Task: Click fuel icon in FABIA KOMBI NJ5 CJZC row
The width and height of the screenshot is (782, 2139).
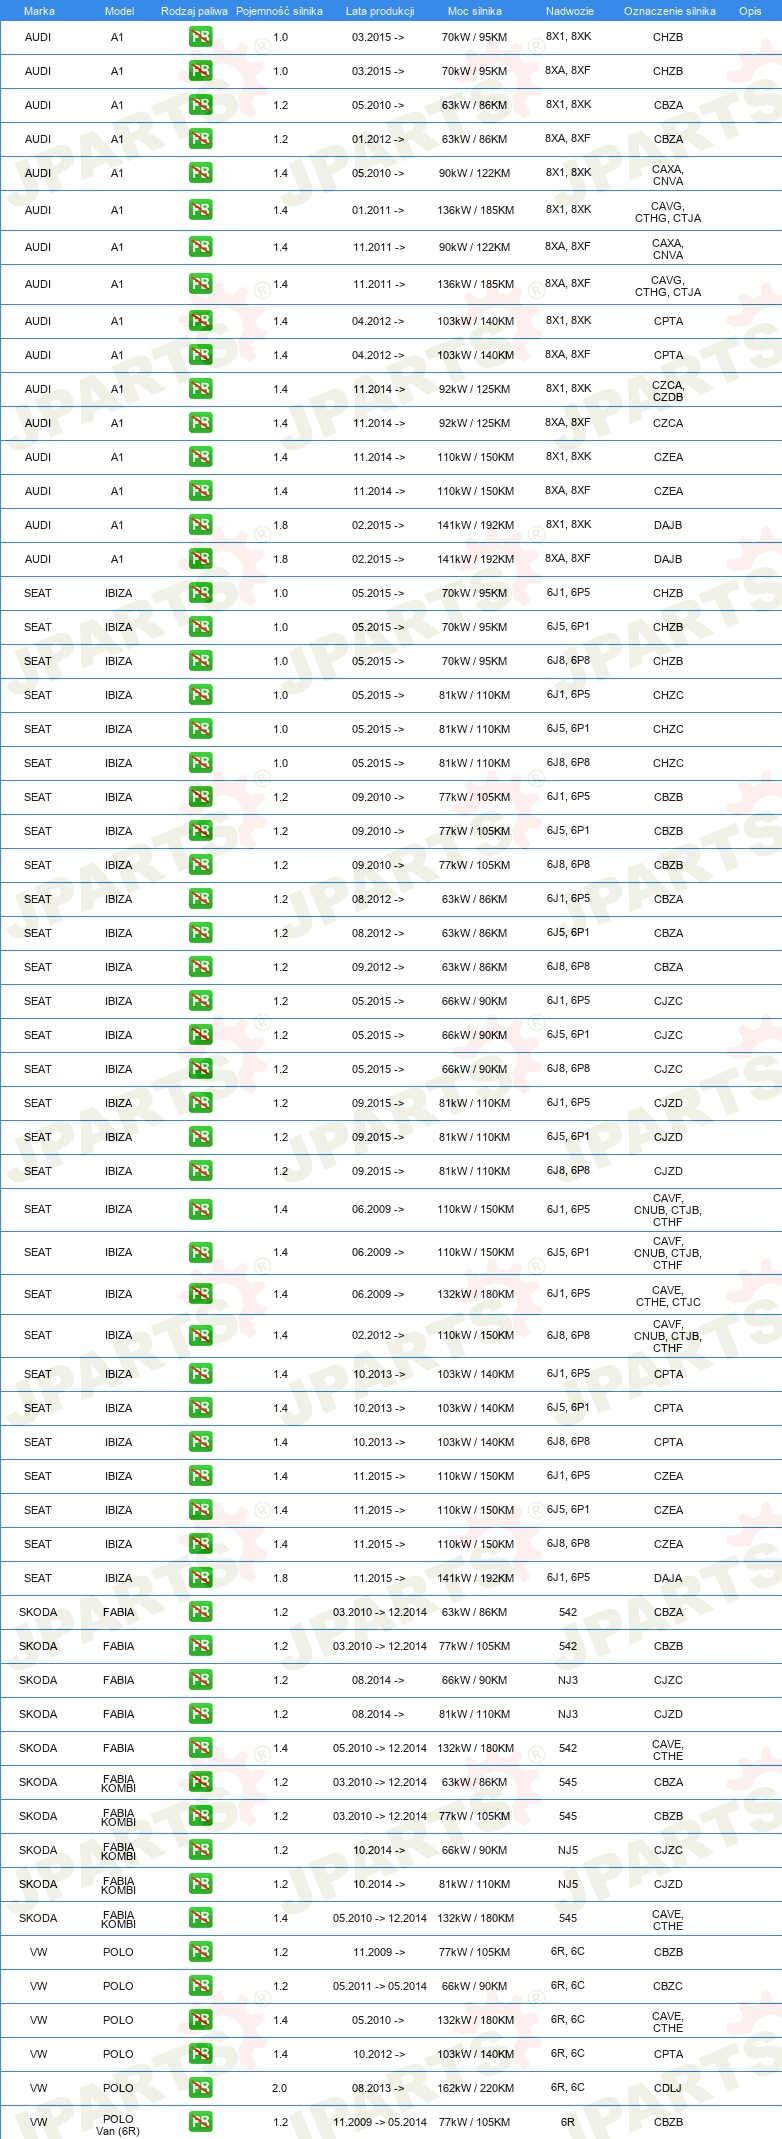Action: 200,1850
